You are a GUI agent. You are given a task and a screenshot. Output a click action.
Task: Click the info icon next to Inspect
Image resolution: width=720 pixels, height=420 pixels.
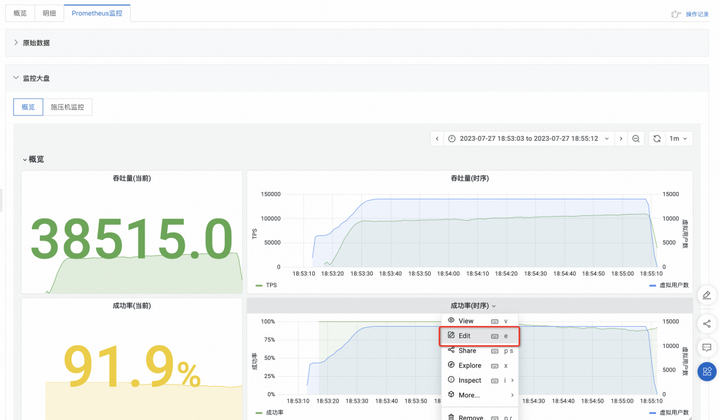(x=451, y=380)
